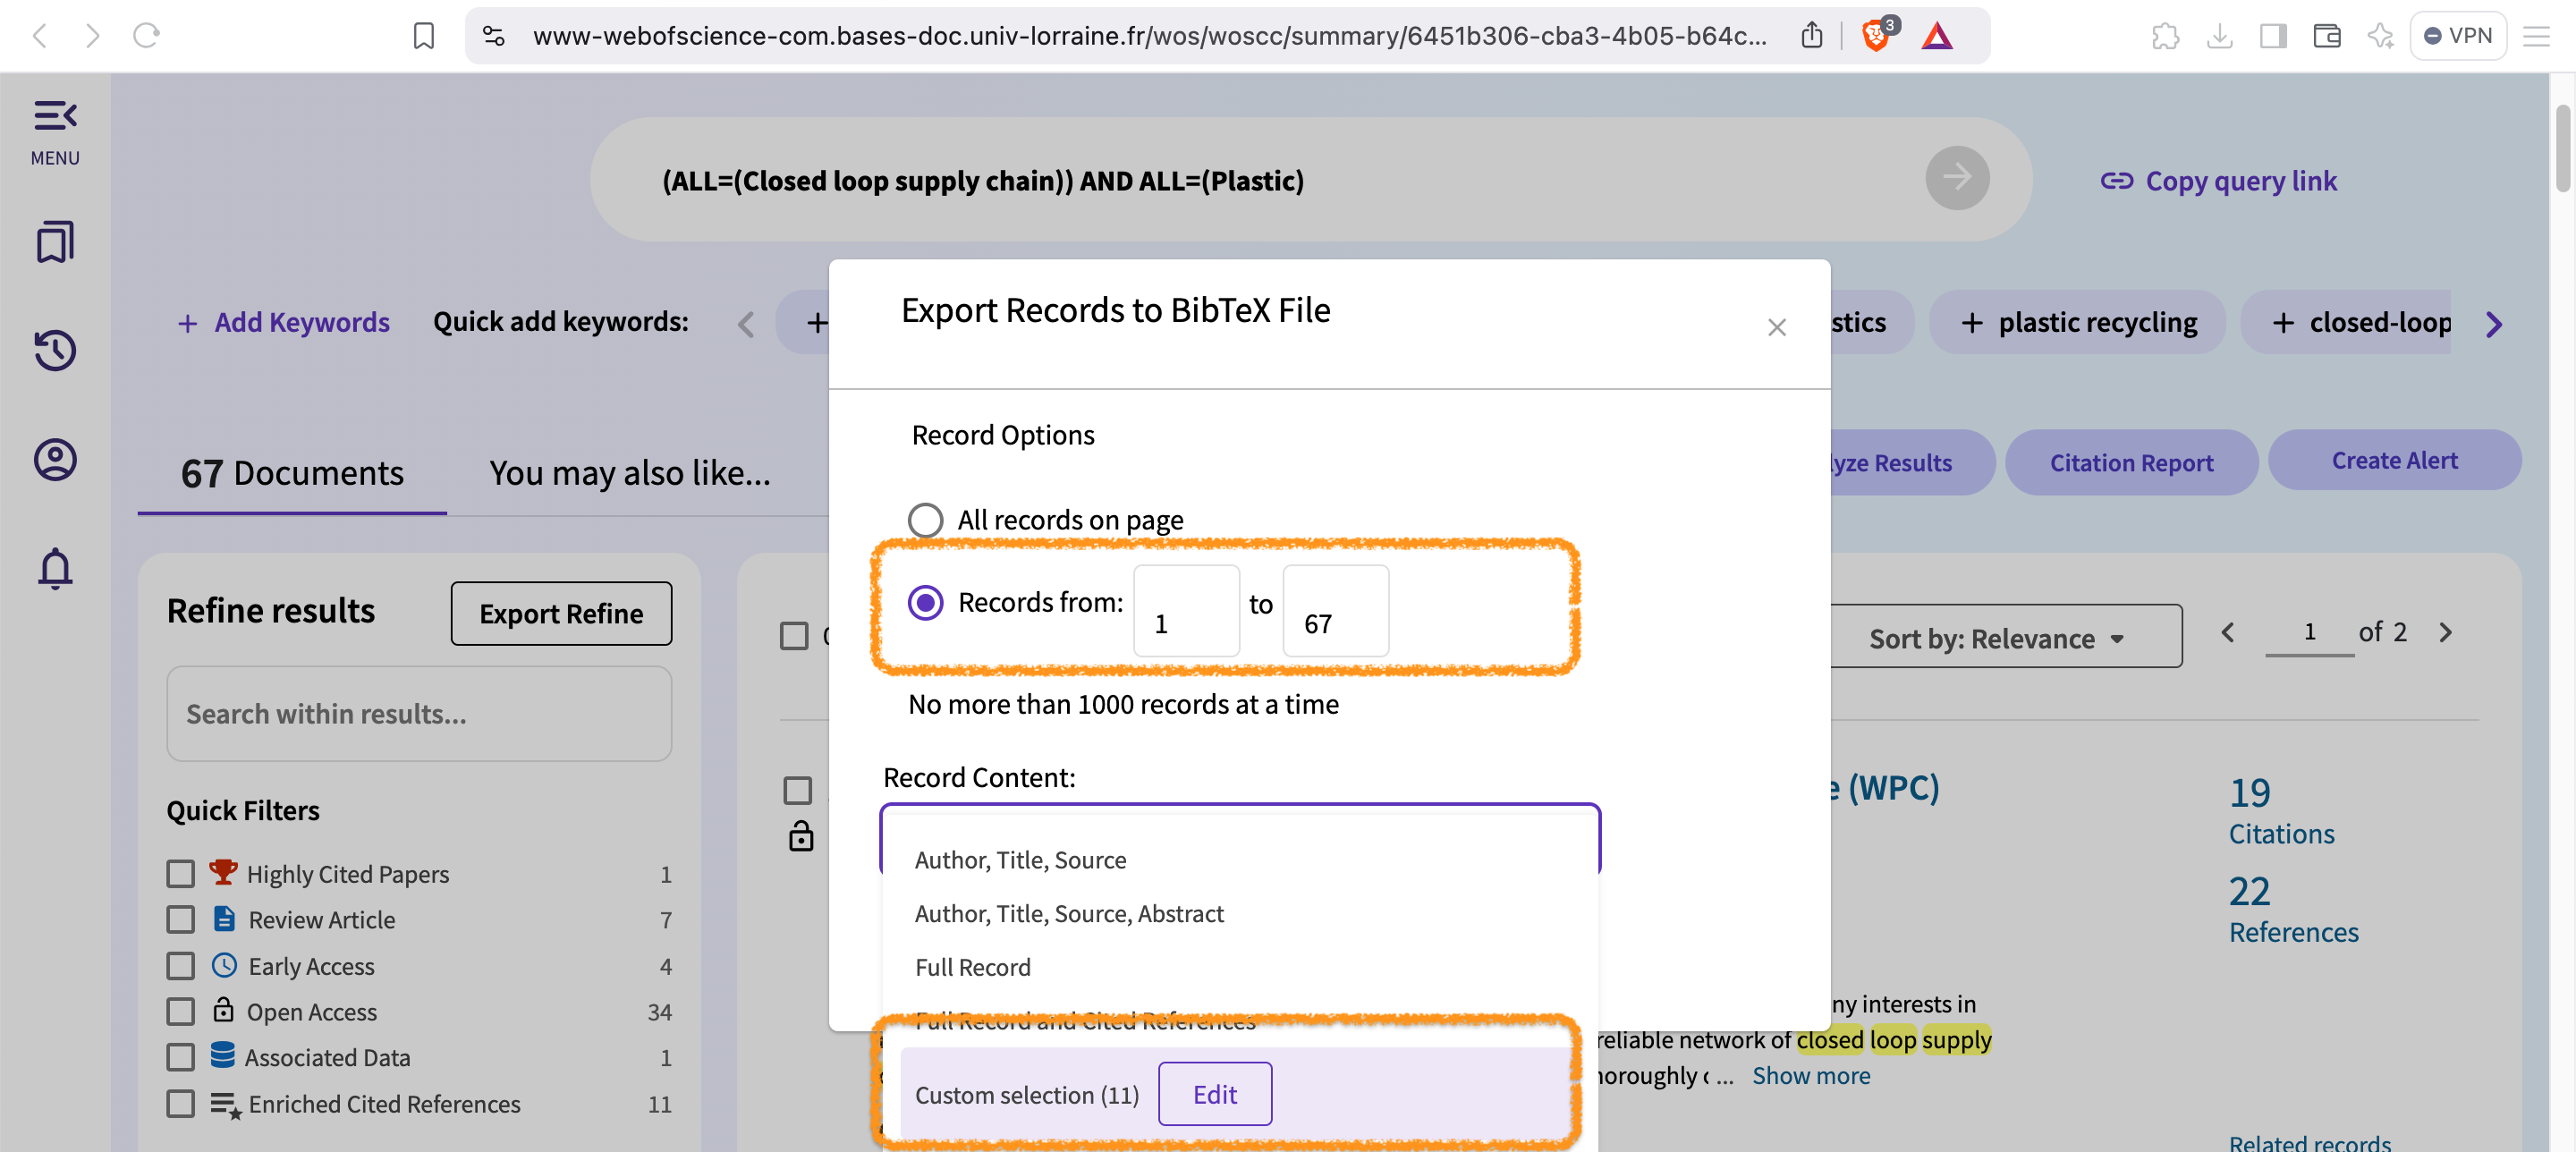Open the alerts bell icon
This screenshot has height=1152, width=2576.
click(55, 568)
